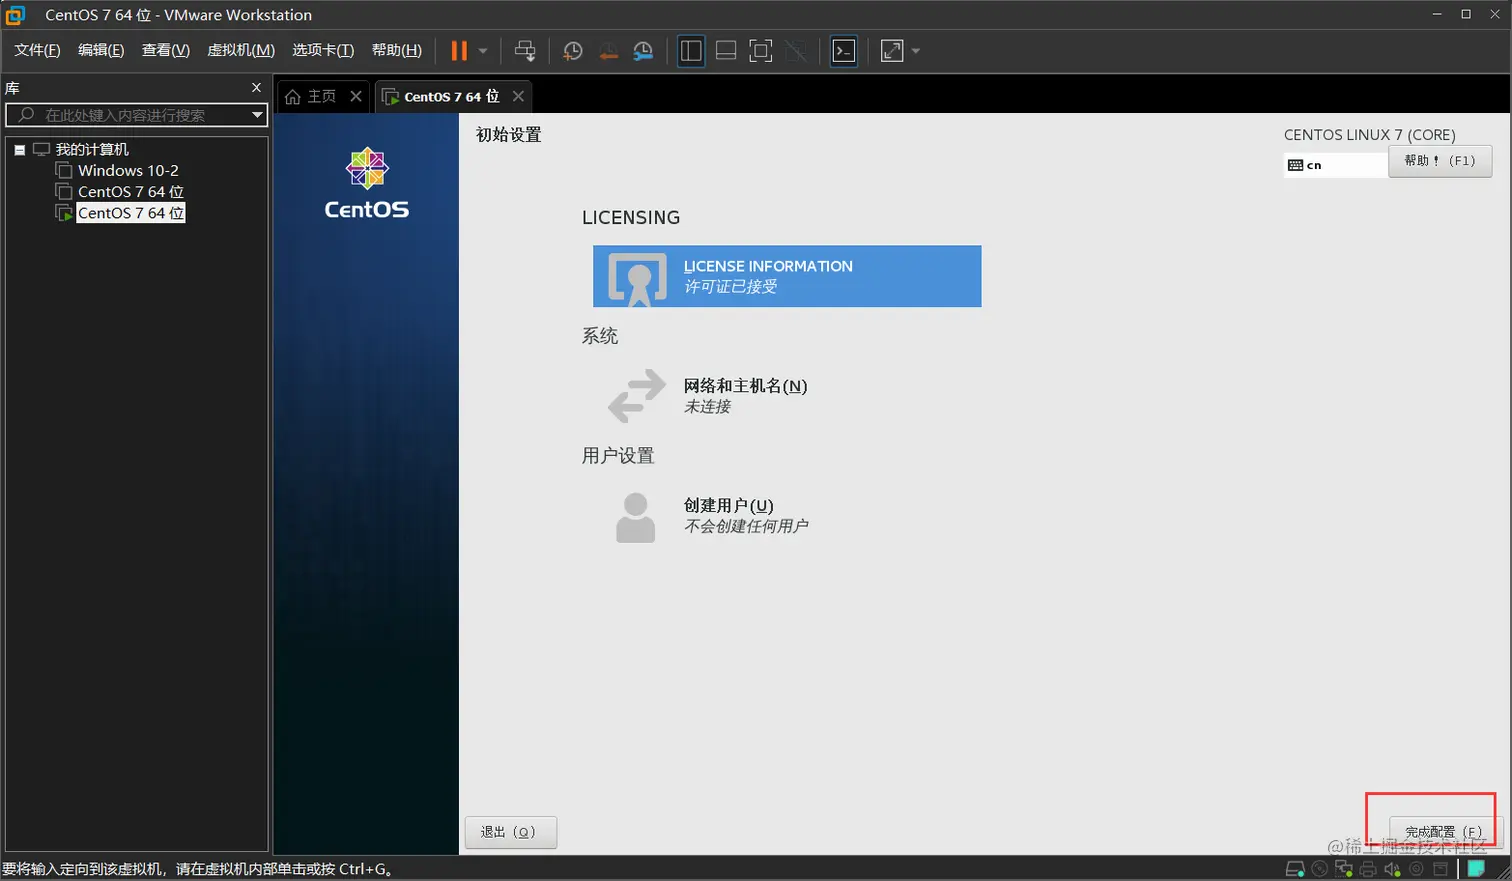Viewport: 1512px width, 881px height.
Task: Toggle the console view icon
Action: (x=844, y=51)
